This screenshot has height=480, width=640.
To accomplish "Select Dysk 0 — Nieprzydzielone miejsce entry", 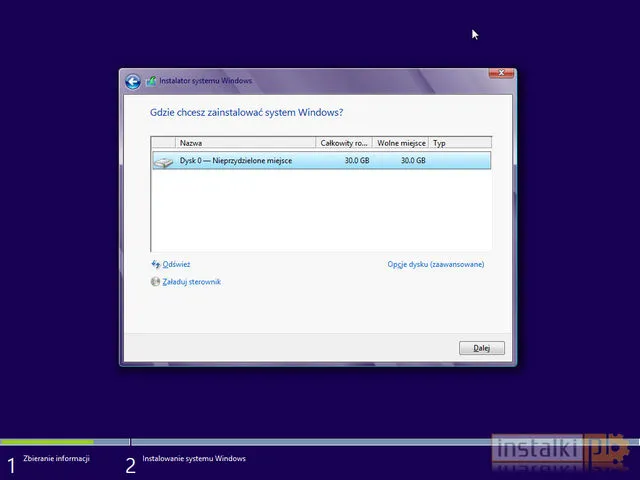I will pyautogui.click(x=236, y=161).
